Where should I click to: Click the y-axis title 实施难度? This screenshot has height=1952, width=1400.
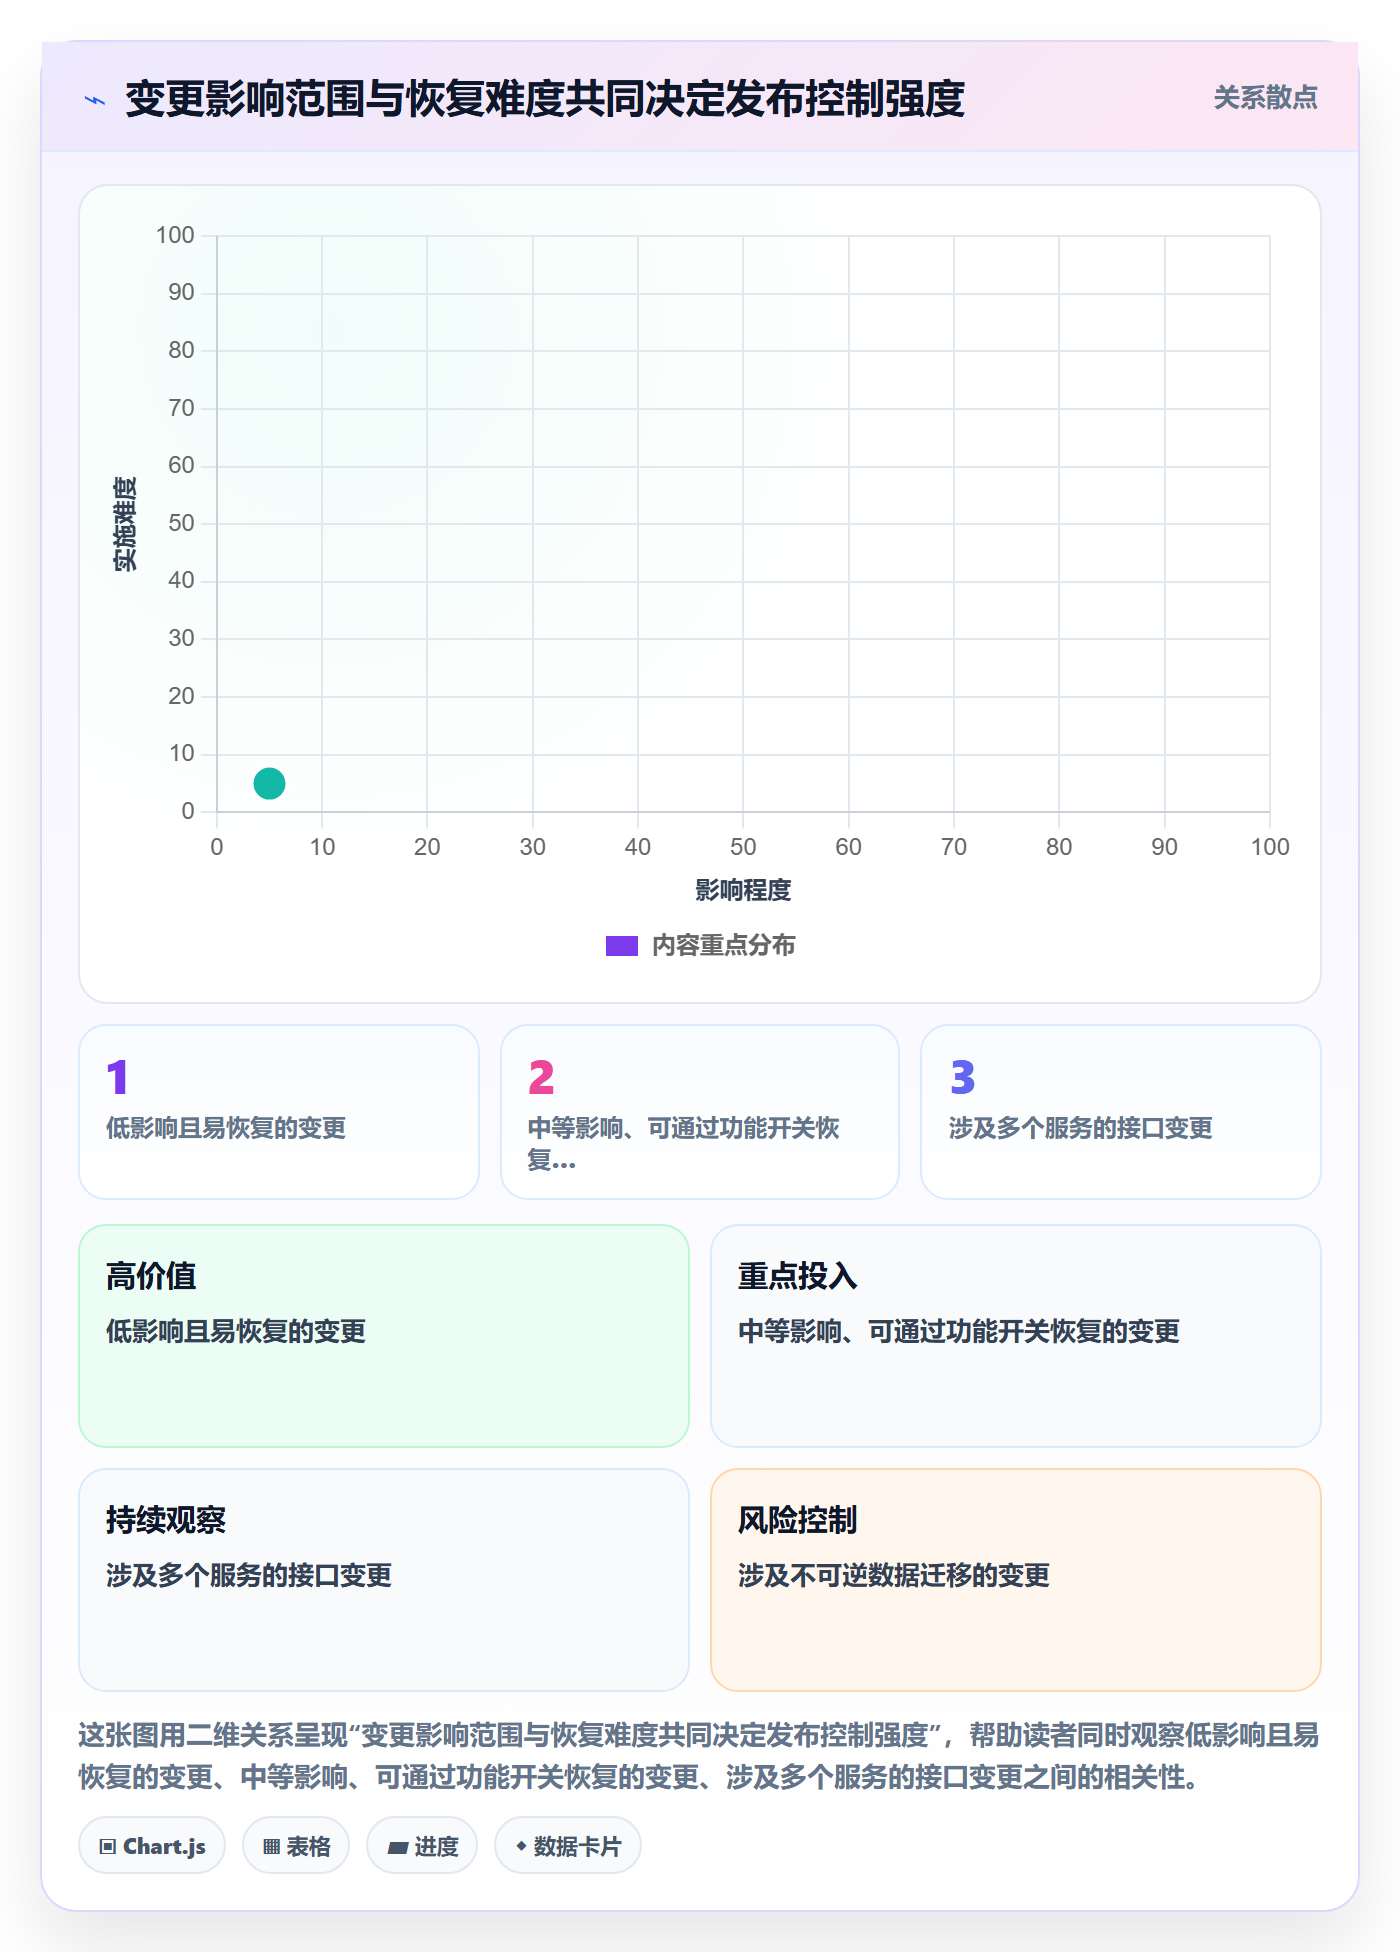pyautogui.click(x=124, y=524)
